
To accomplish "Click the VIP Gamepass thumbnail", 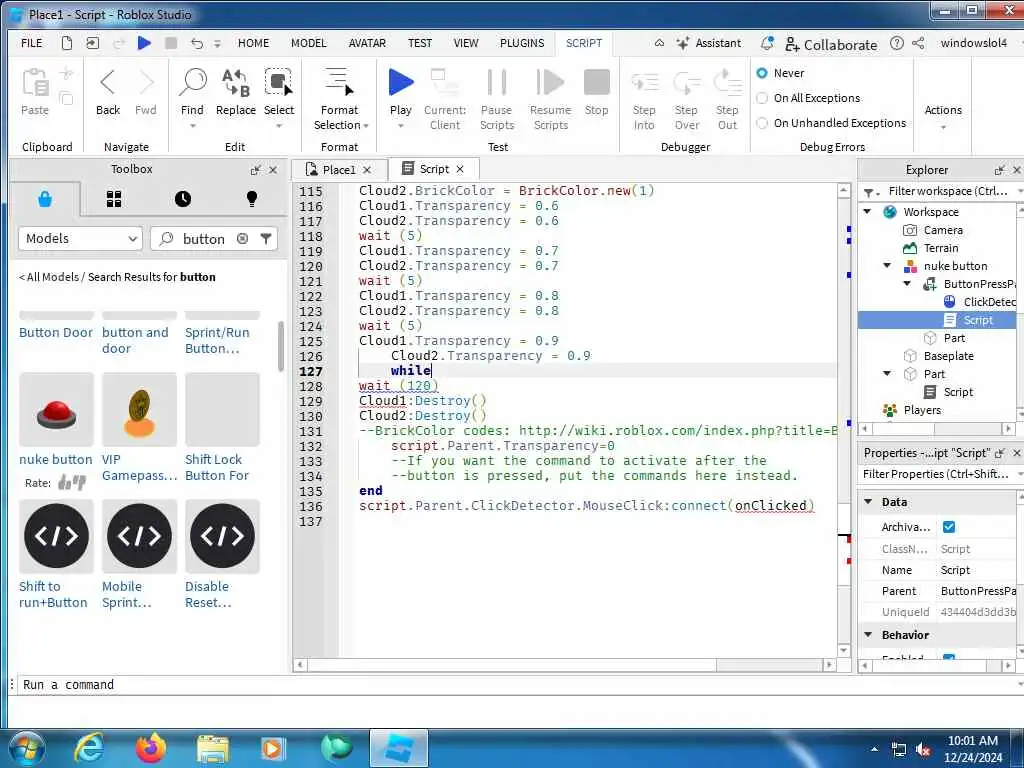I will 139,409.
